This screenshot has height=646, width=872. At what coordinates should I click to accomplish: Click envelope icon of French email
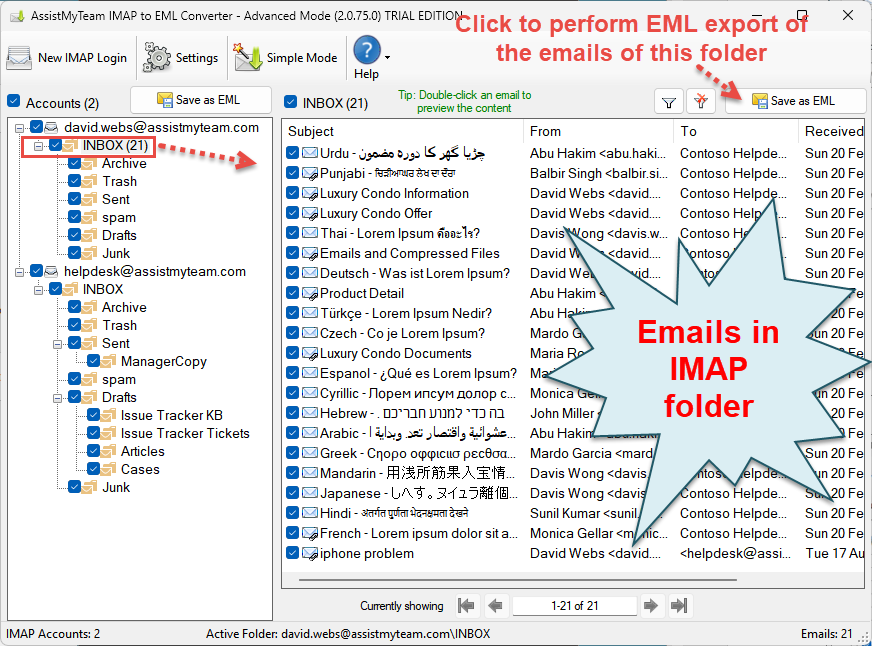tap(310, 534)
